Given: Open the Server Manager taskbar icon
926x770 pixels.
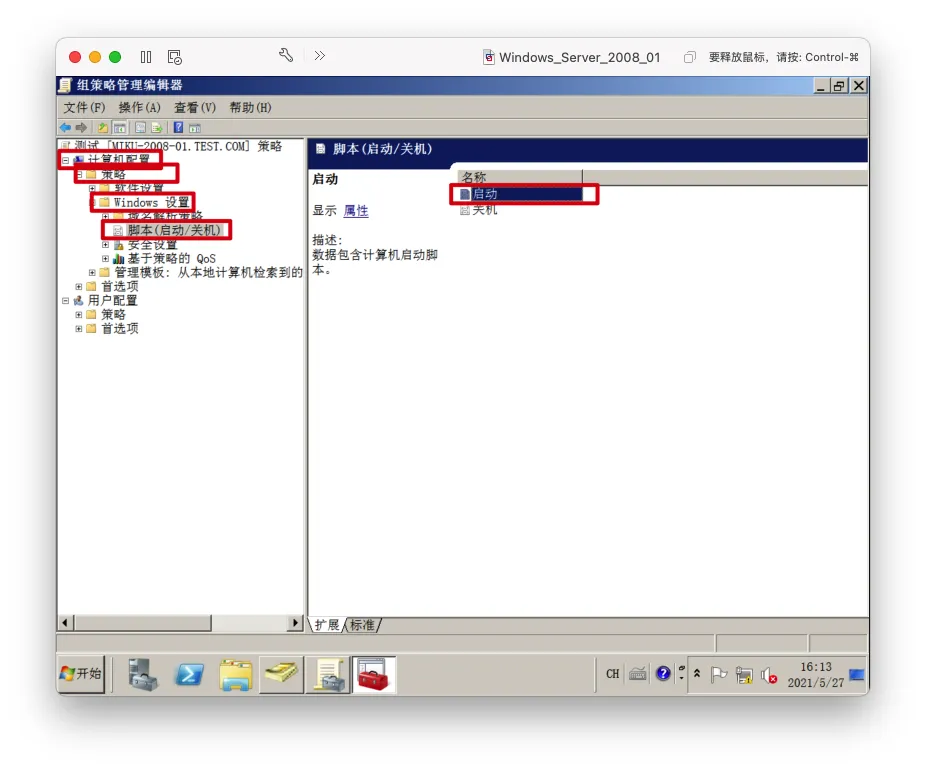Looking at the screenshot, I should [142, 674].
